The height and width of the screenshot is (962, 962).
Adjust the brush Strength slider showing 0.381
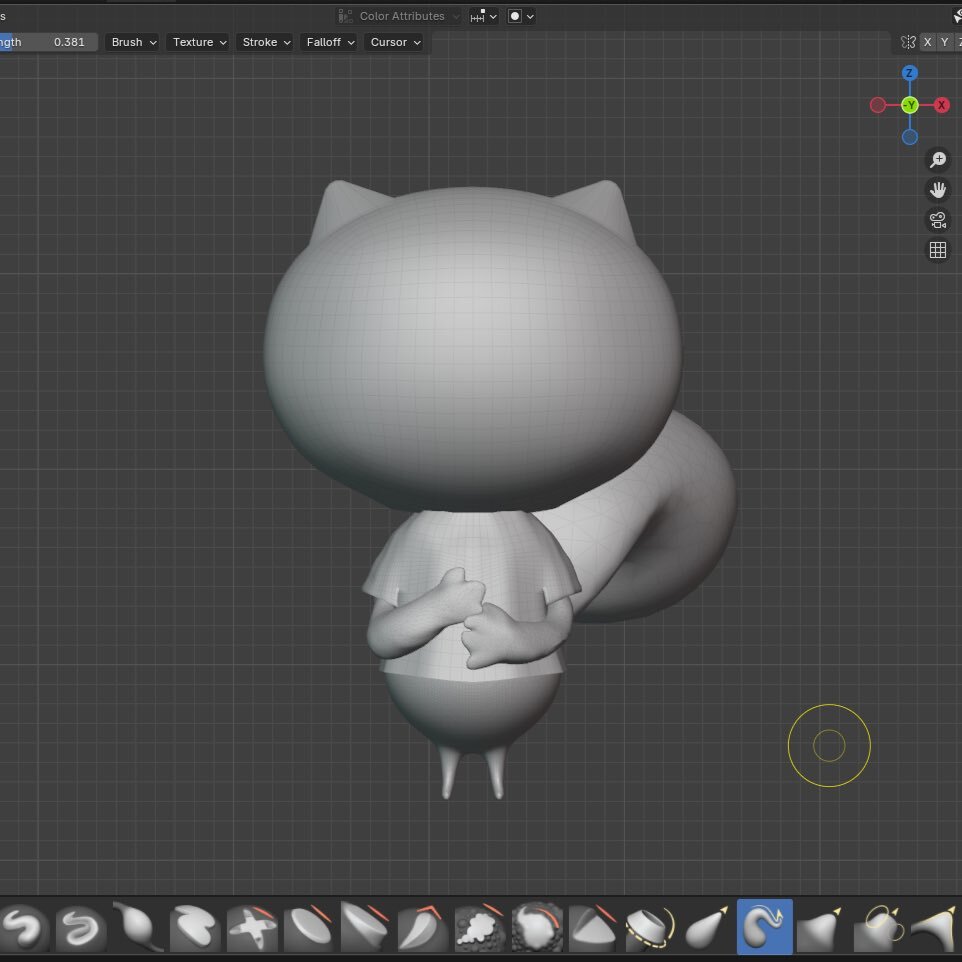click(48, 42)
